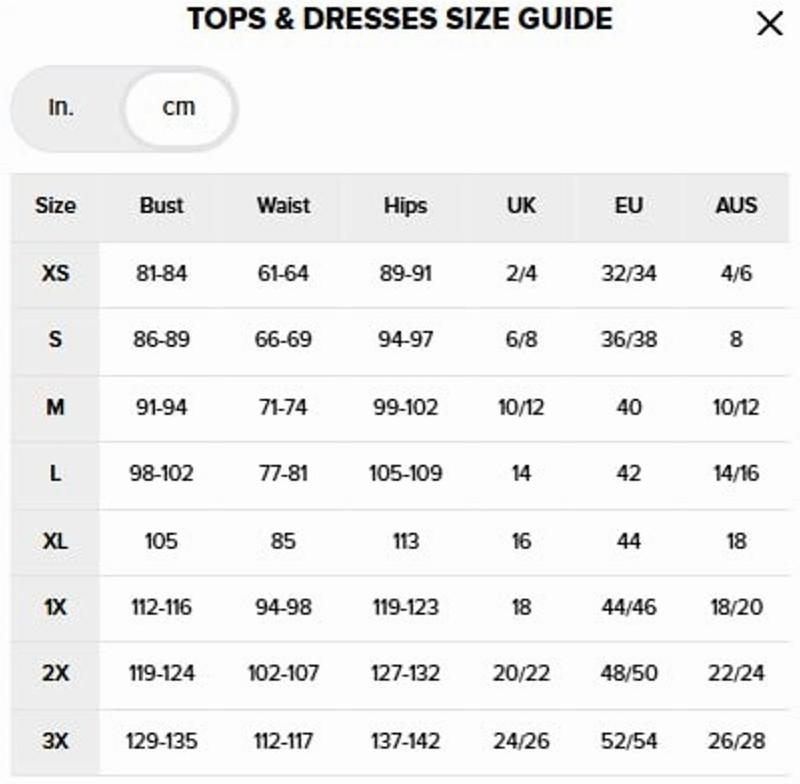Click the Tops & Dresses Size Guide title
The image size is (800, 784).
(399, 19)
